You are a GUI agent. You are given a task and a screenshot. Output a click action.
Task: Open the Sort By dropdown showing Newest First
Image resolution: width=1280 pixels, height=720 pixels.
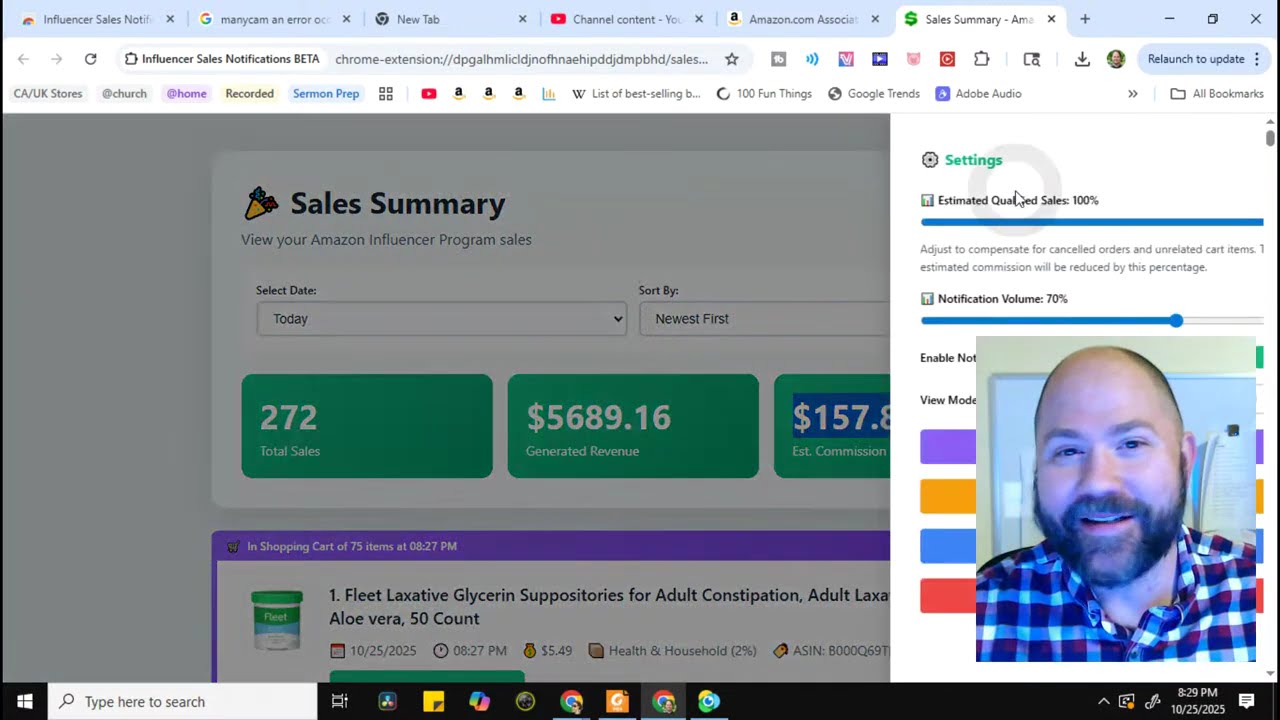pyautogui.click(x=765, y=319)
